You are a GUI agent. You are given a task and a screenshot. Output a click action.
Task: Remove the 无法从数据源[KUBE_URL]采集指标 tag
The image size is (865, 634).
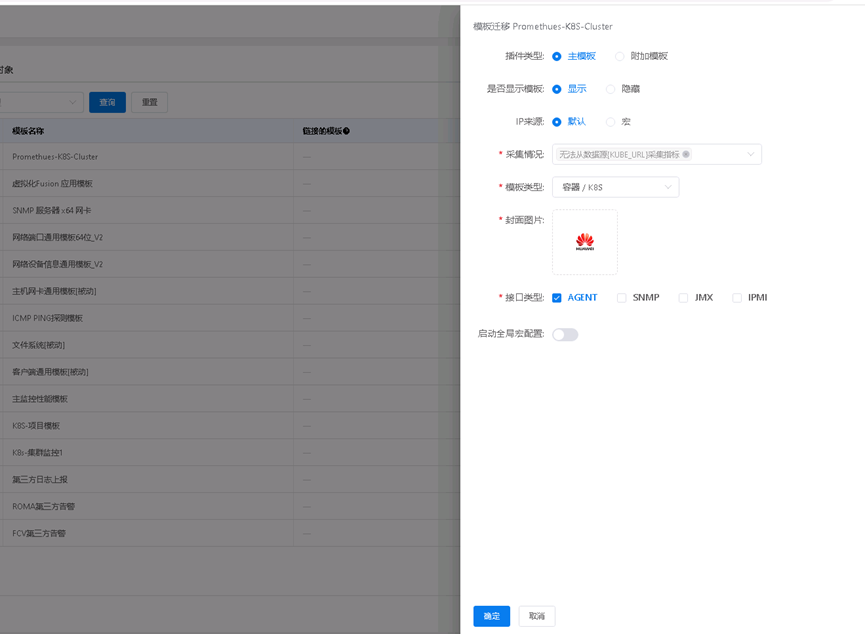tap(686, 154)
